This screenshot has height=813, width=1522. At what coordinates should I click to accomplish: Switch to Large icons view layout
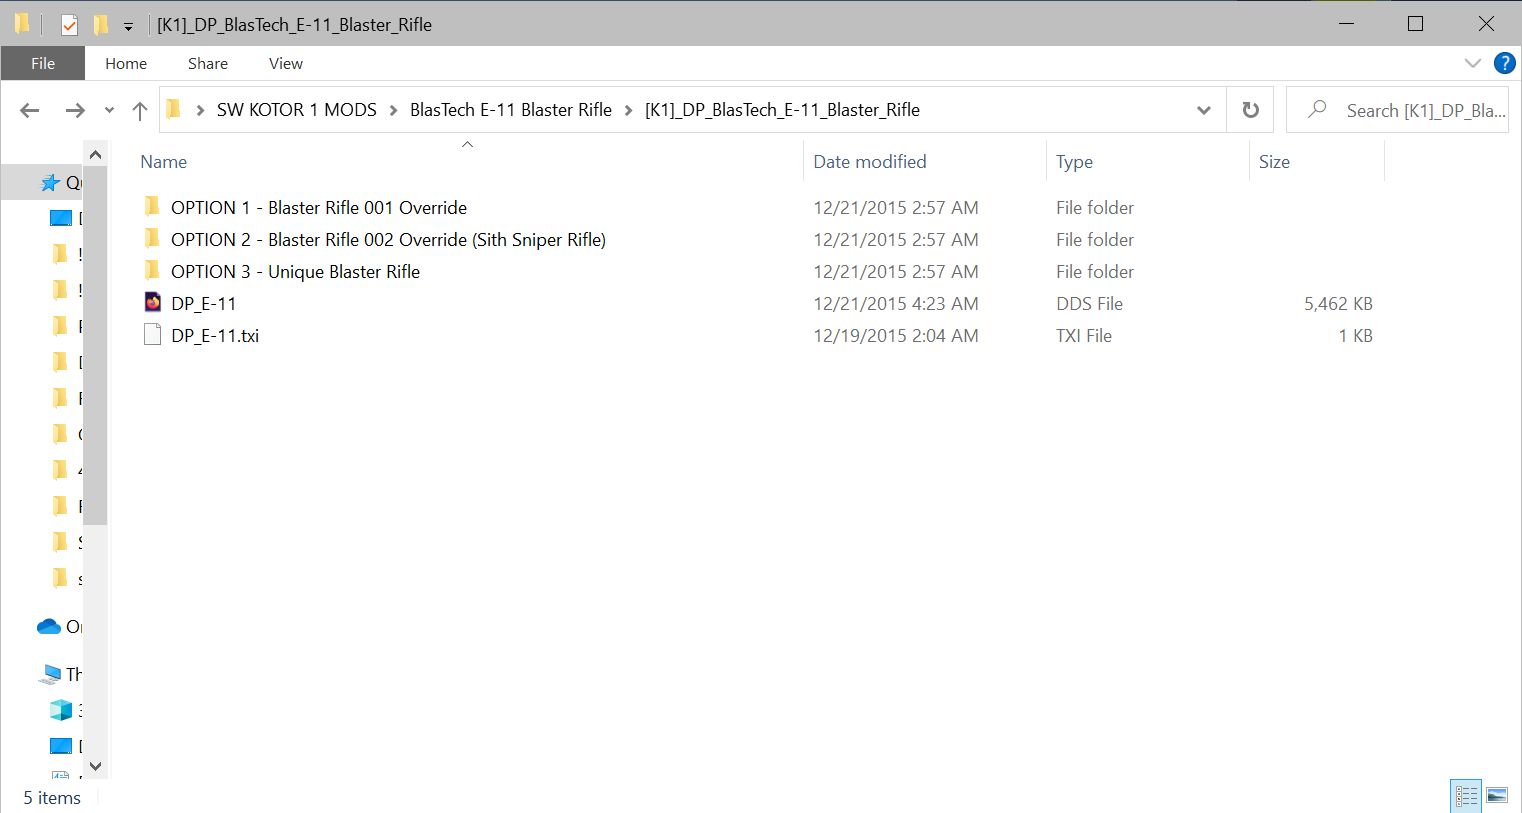tap(1497, 796)
